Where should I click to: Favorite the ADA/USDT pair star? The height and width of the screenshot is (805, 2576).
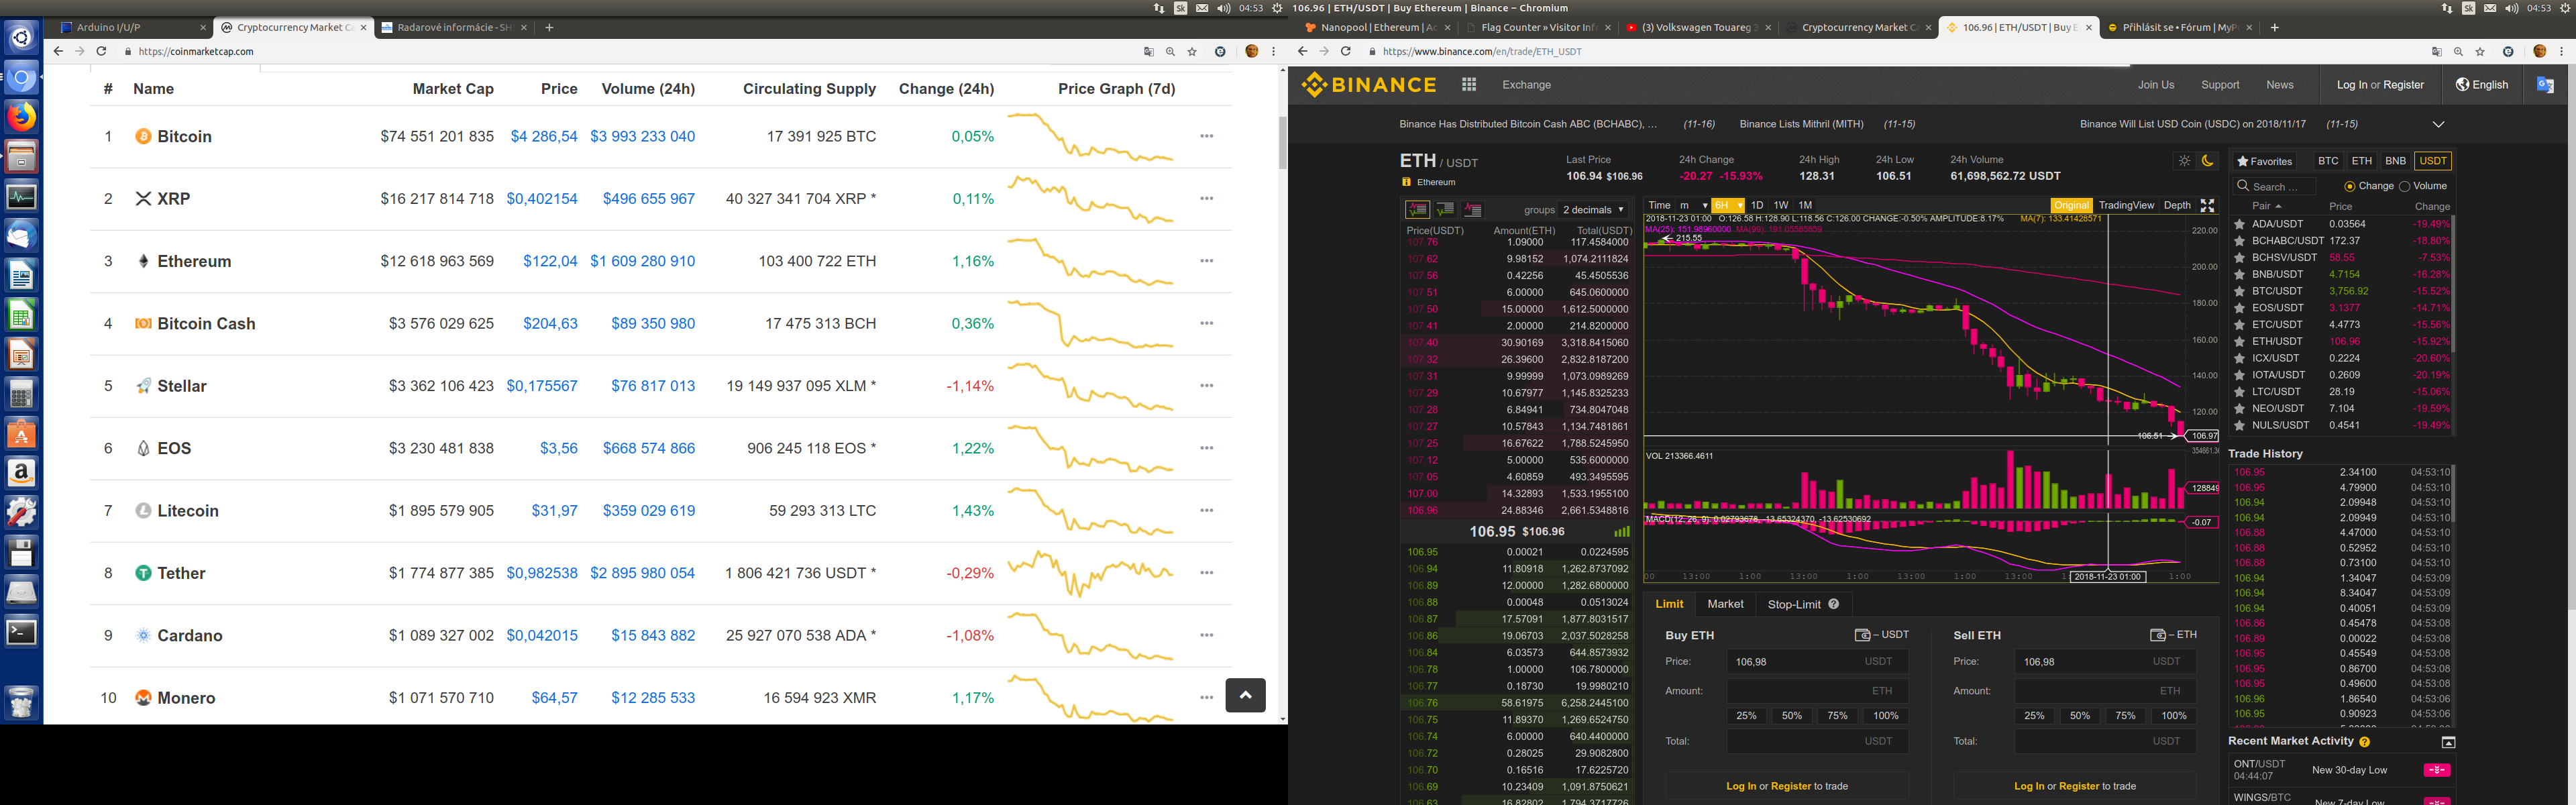[2240, 224]
